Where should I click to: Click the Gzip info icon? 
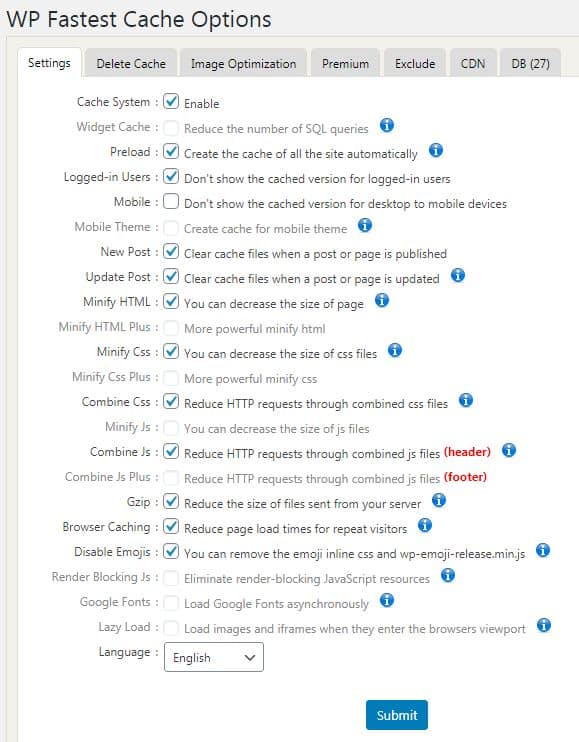[439, 500]
